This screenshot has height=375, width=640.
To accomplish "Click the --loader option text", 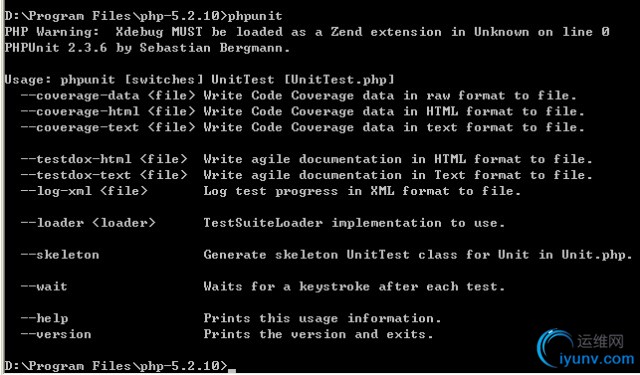I will [52, 223].
